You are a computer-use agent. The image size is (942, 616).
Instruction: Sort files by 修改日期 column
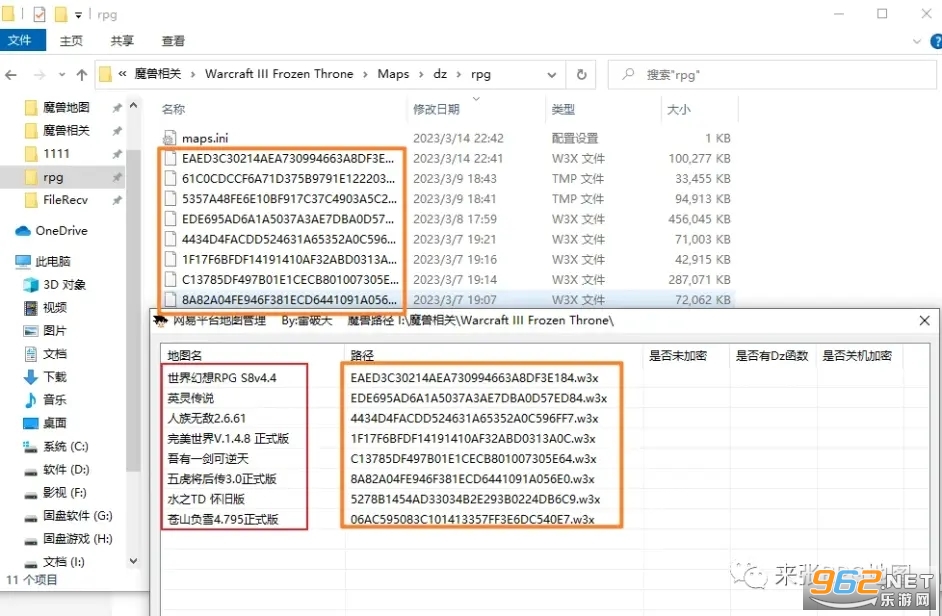pyautogui.click(x=436, y=109)
